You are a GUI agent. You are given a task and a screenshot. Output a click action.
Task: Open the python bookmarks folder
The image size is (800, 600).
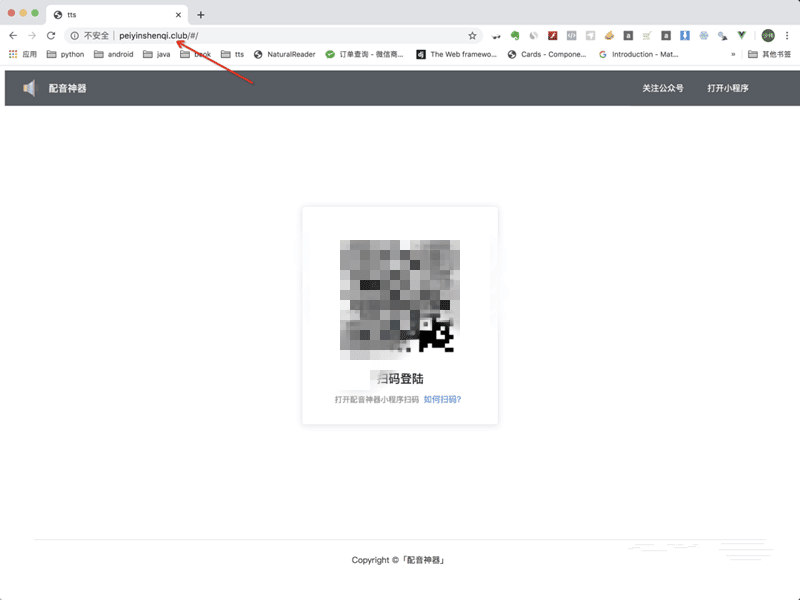[x=65, y=54]
